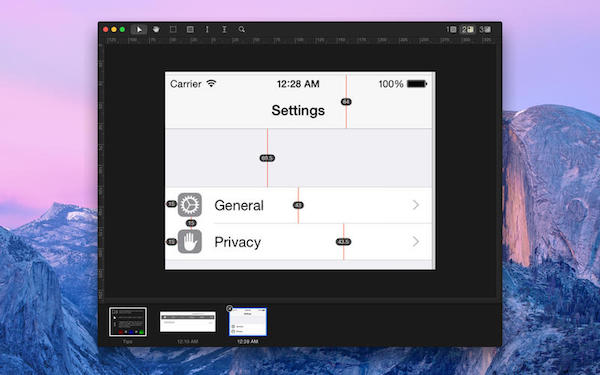Select the gap badge between the two icons
This screenshot has height=375, width=600.
pos(191,223)
